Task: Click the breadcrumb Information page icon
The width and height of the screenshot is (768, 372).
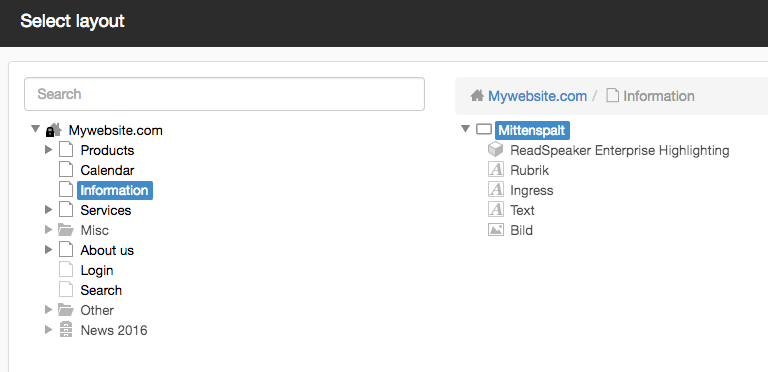Action: (612, 95)
